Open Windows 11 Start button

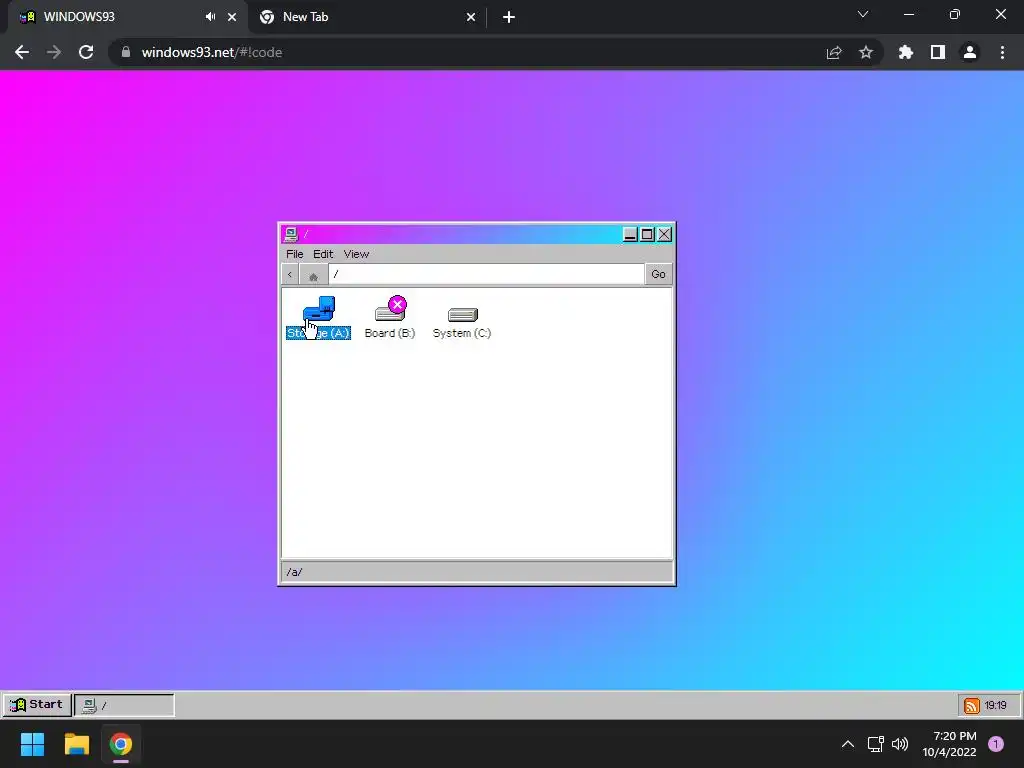point(32,744)
